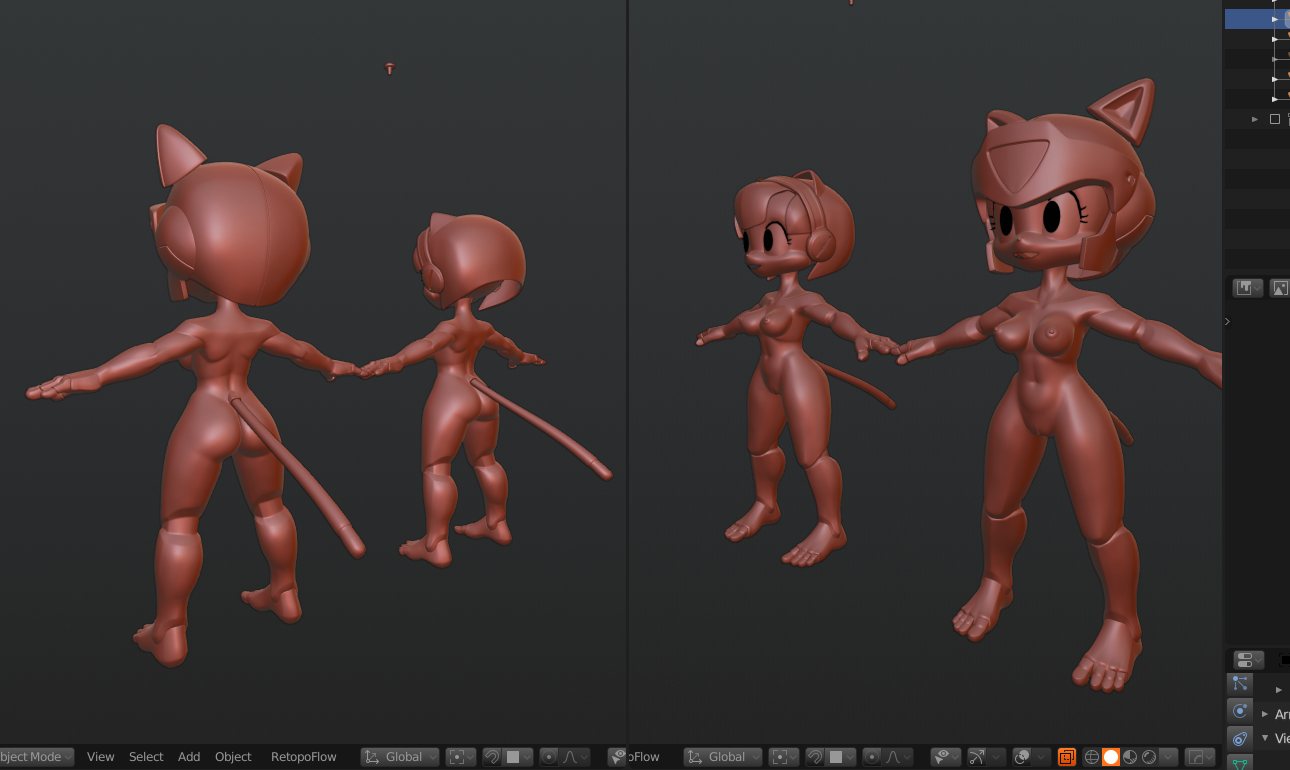Open snap element options in left viewport header

(x=518, y=757)
